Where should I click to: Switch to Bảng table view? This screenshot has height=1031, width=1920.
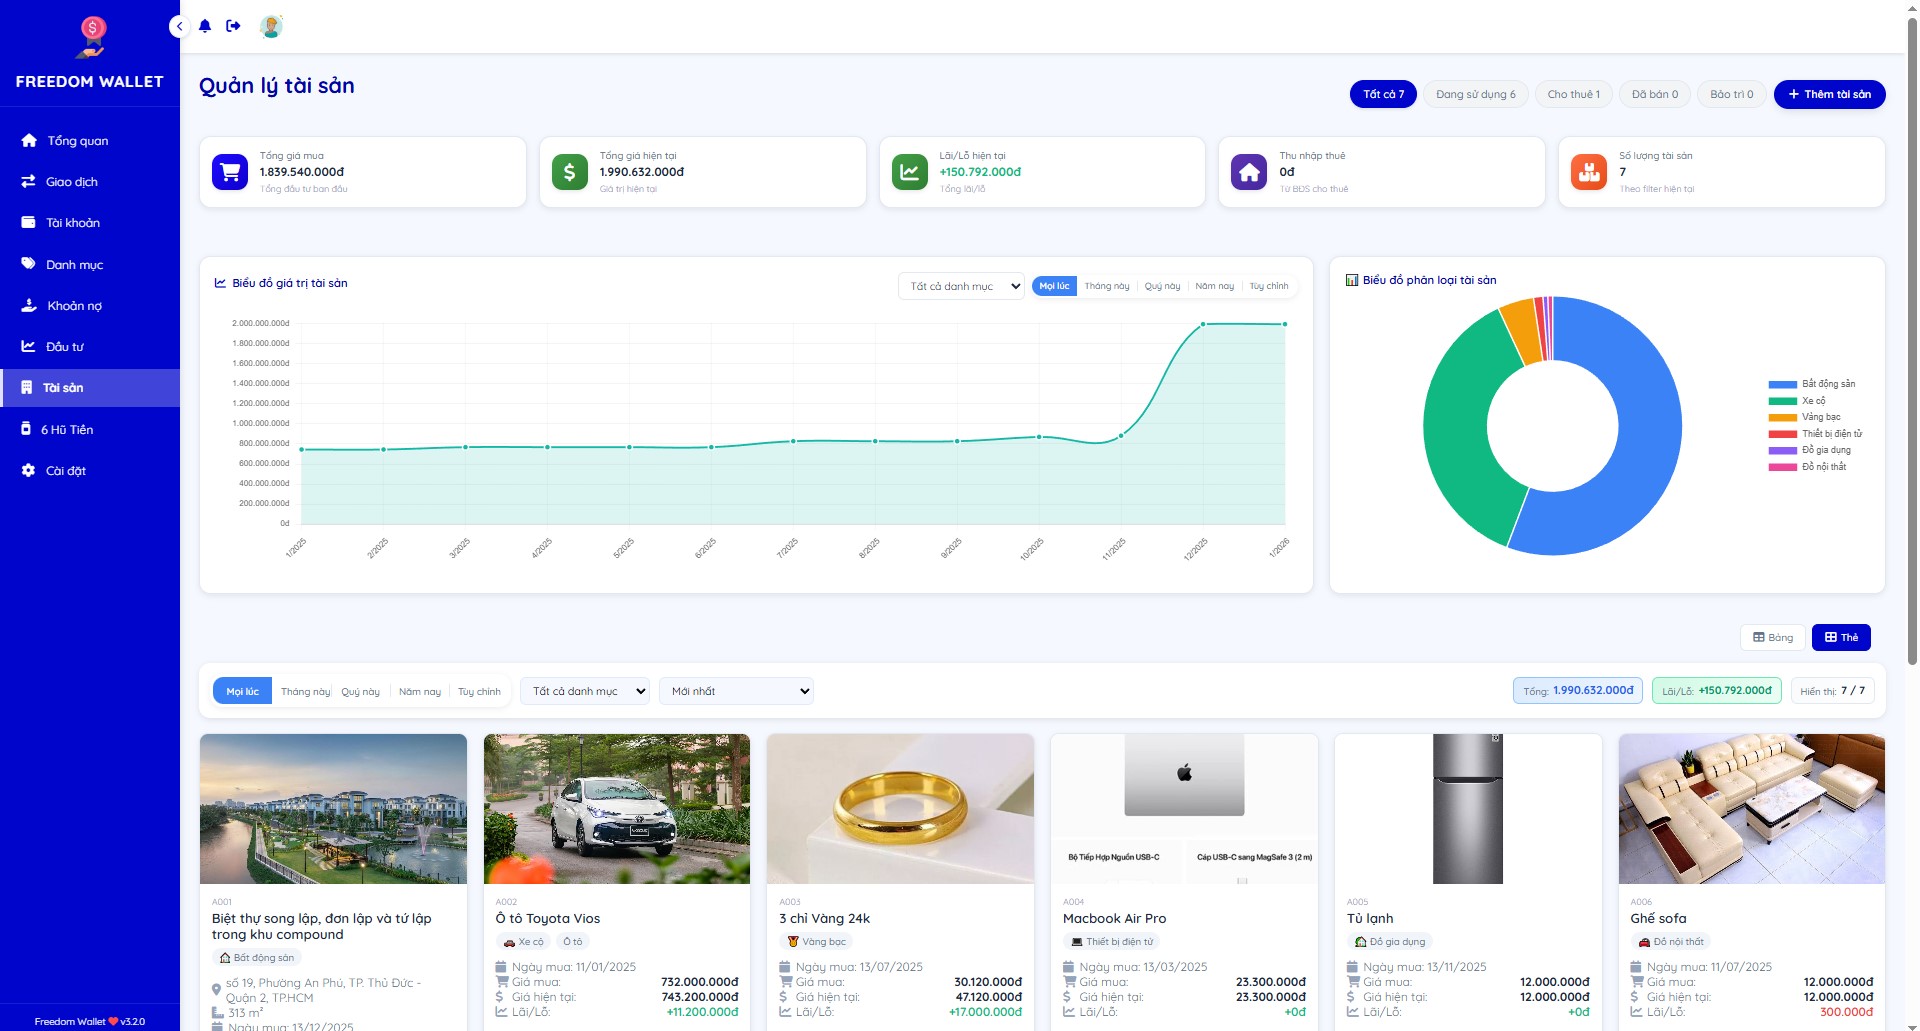pyautogui.click(x=1773, y=637)
